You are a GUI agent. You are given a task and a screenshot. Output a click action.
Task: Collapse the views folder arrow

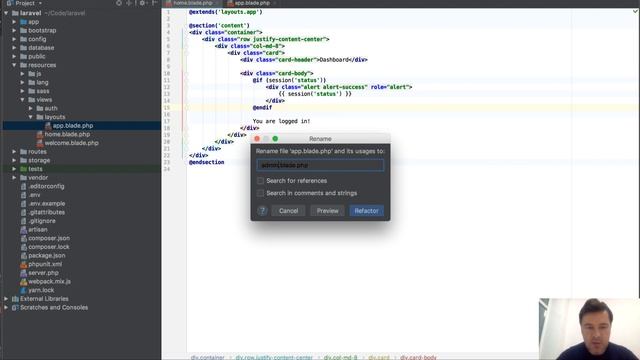pyautogui.click(x=23, y=100)
